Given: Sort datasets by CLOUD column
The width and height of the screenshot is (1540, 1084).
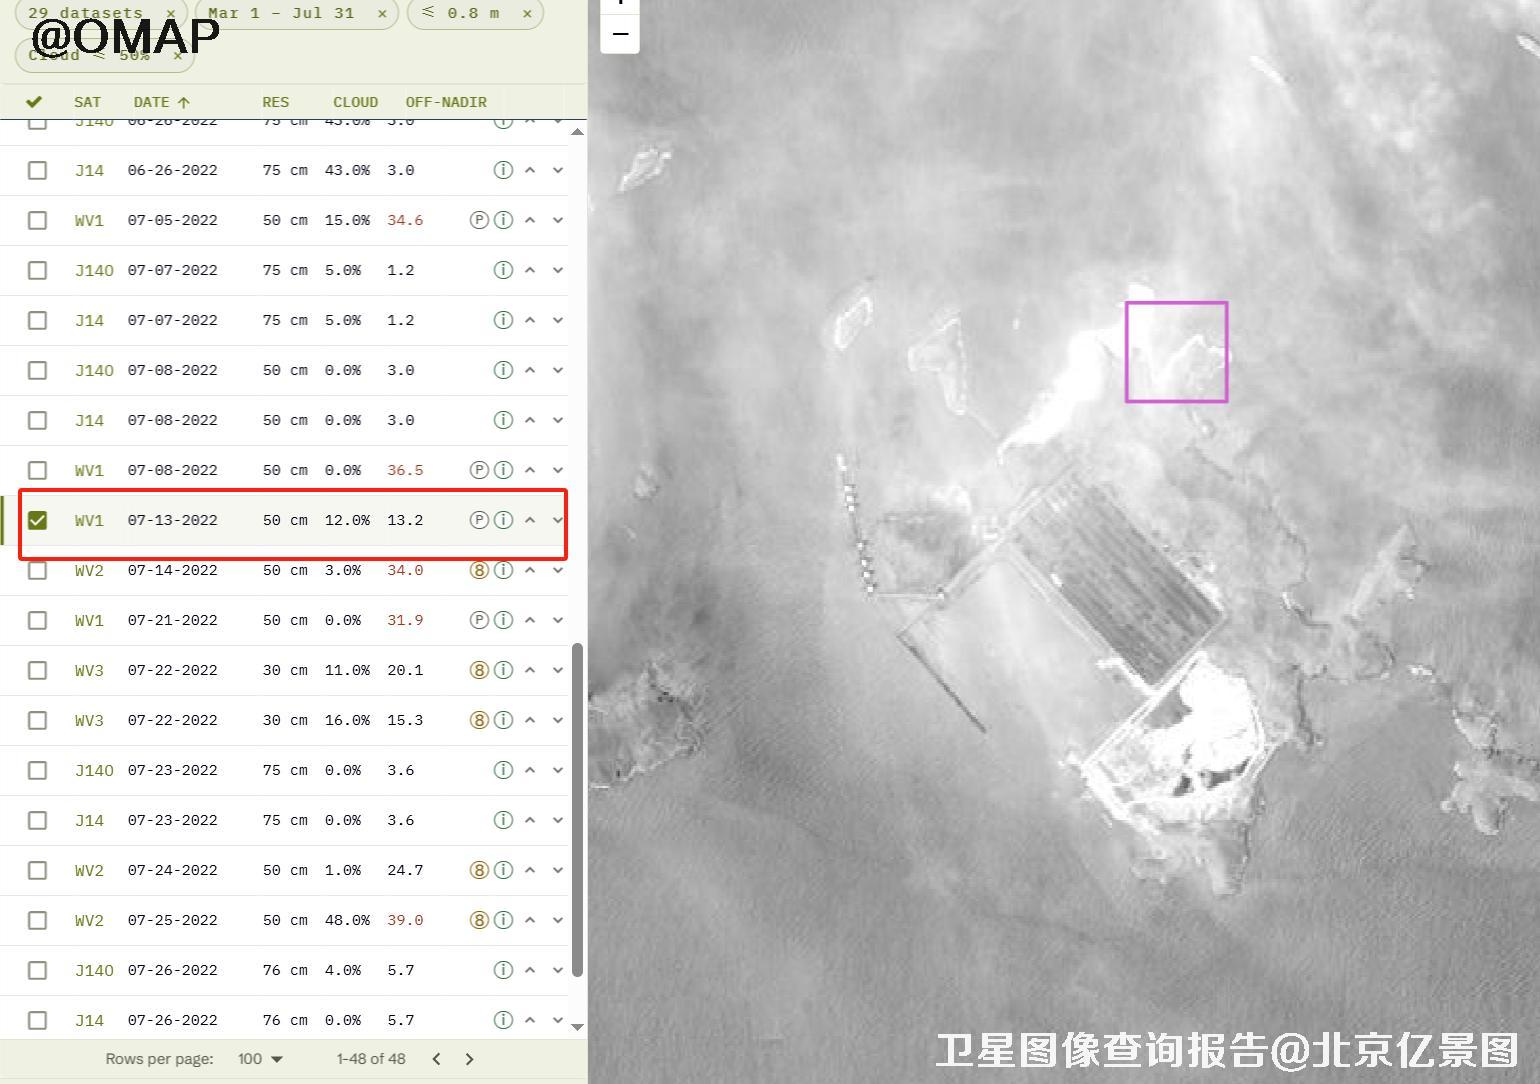Looking at the screenshot, I should point(355,102).
